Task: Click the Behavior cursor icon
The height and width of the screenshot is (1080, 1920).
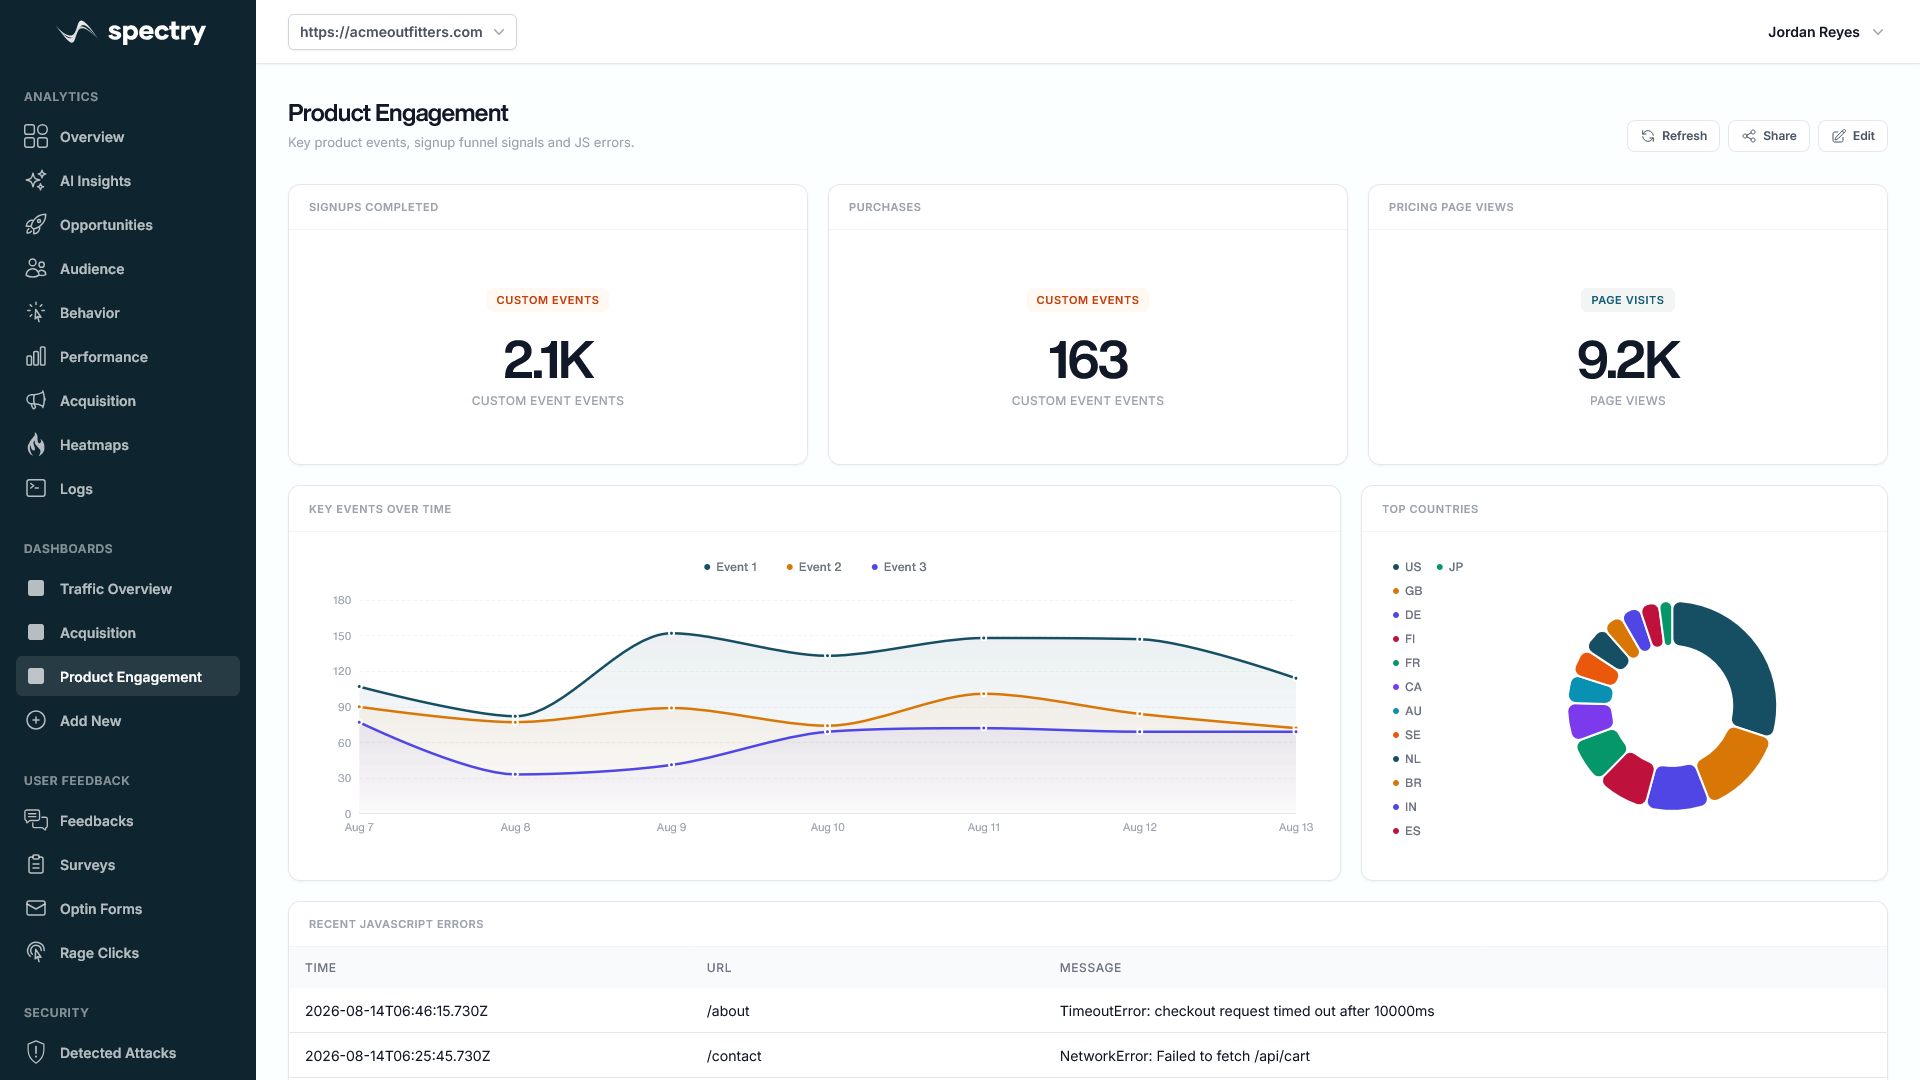Action: click(36, 313)
